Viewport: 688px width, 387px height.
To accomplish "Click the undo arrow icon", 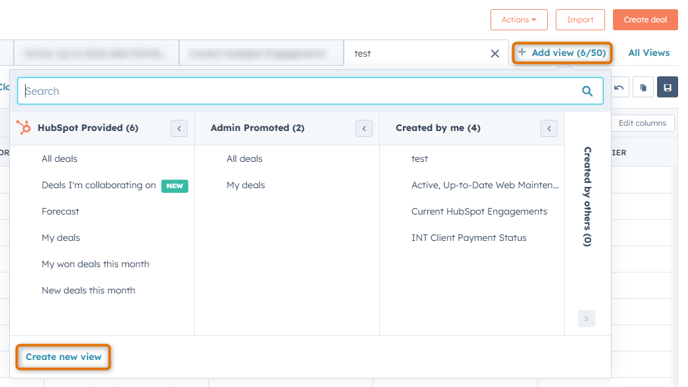I will coord(619,87).
